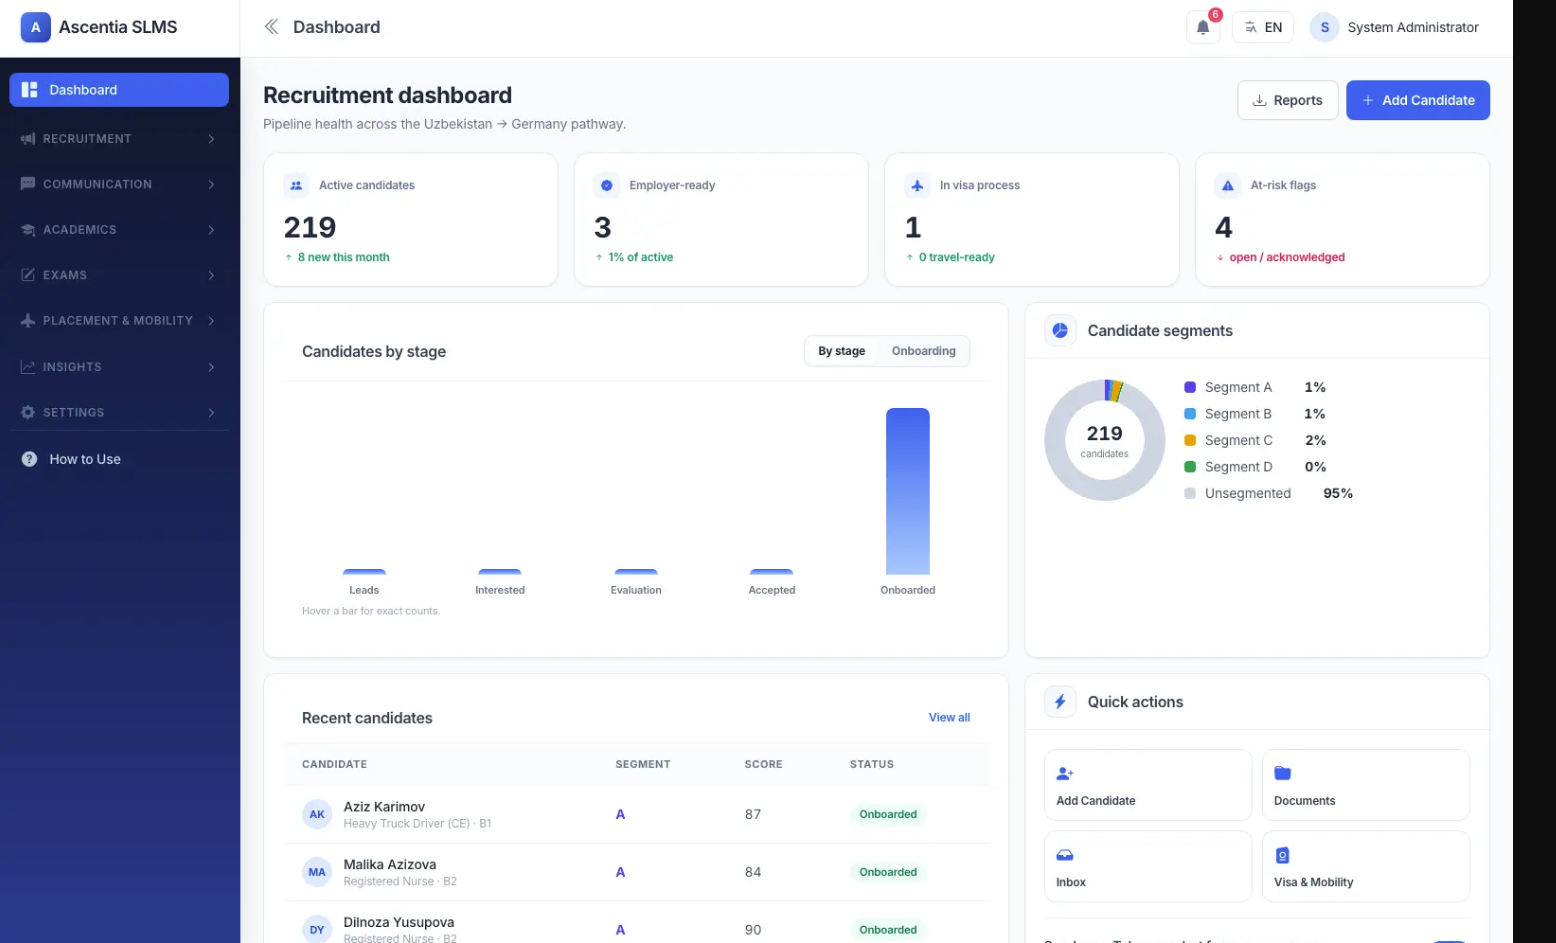Select the By stage chart toggle
This screenshot has width=1556, height=943.
841,351
